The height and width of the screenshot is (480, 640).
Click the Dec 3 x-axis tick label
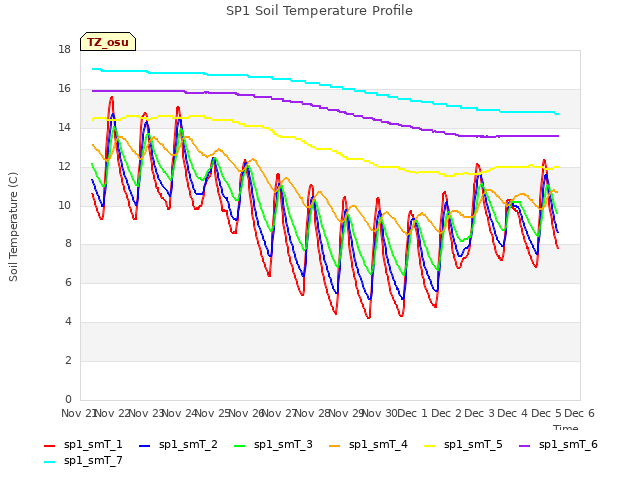(x=479, y=413)
